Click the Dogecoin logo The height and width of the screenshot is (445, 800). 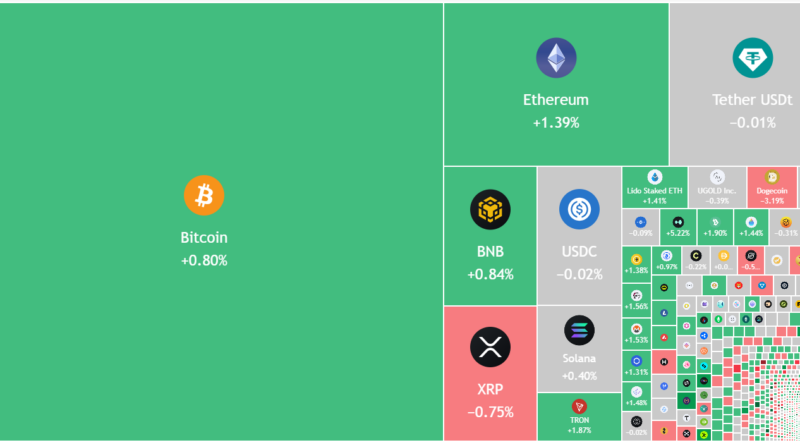[771, 177]
